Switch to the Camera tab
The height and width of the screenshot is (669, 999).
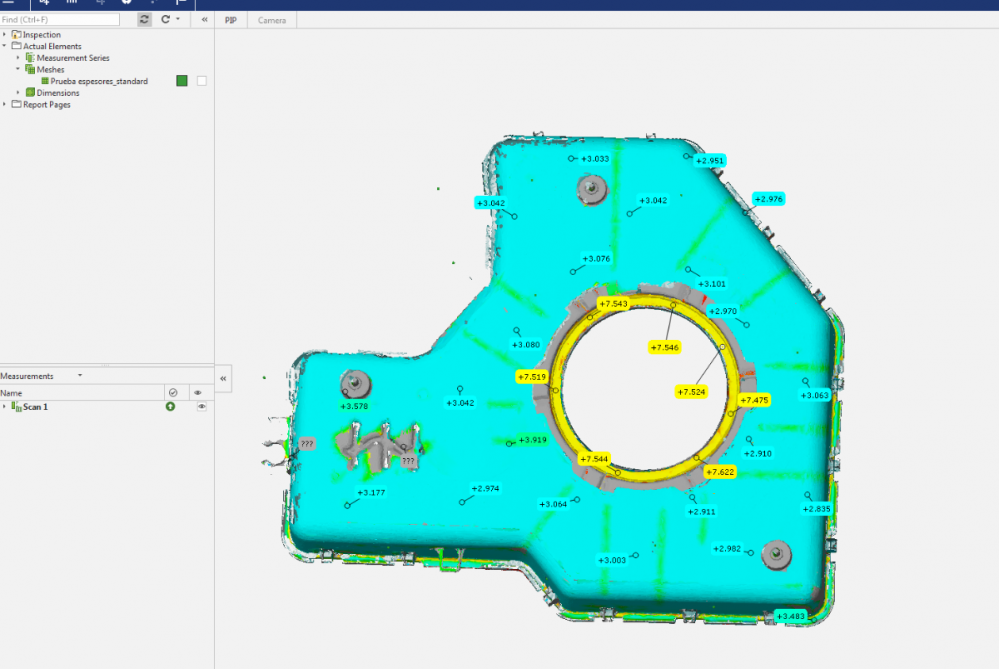(272, 20)
